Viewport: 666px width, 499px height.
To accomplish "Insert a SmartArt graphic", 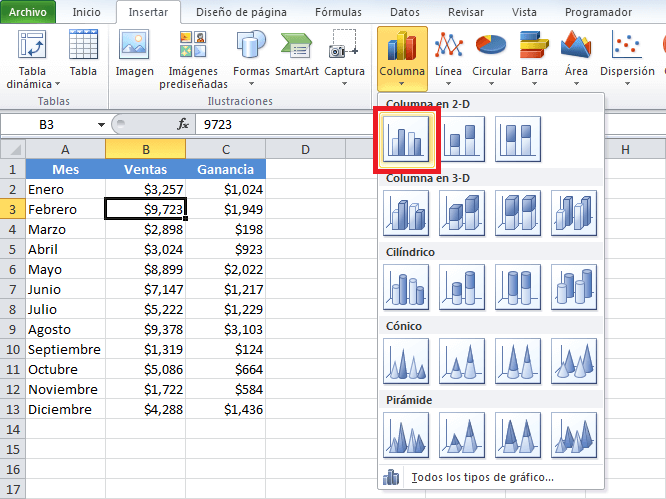I will (x=296, y=53).
